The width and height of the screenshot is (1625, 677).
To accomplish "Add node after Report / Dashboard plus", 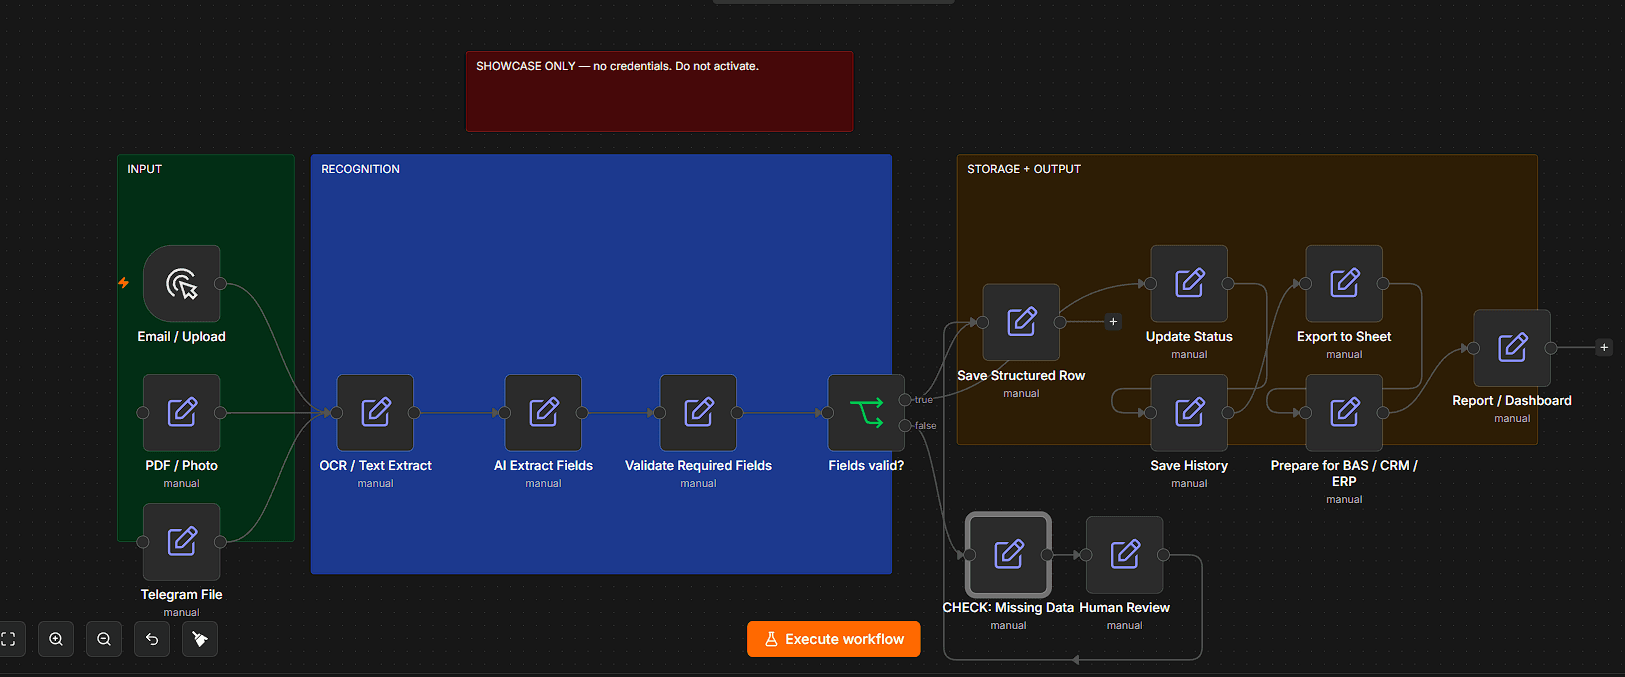I will click(x=1604, y=348).
